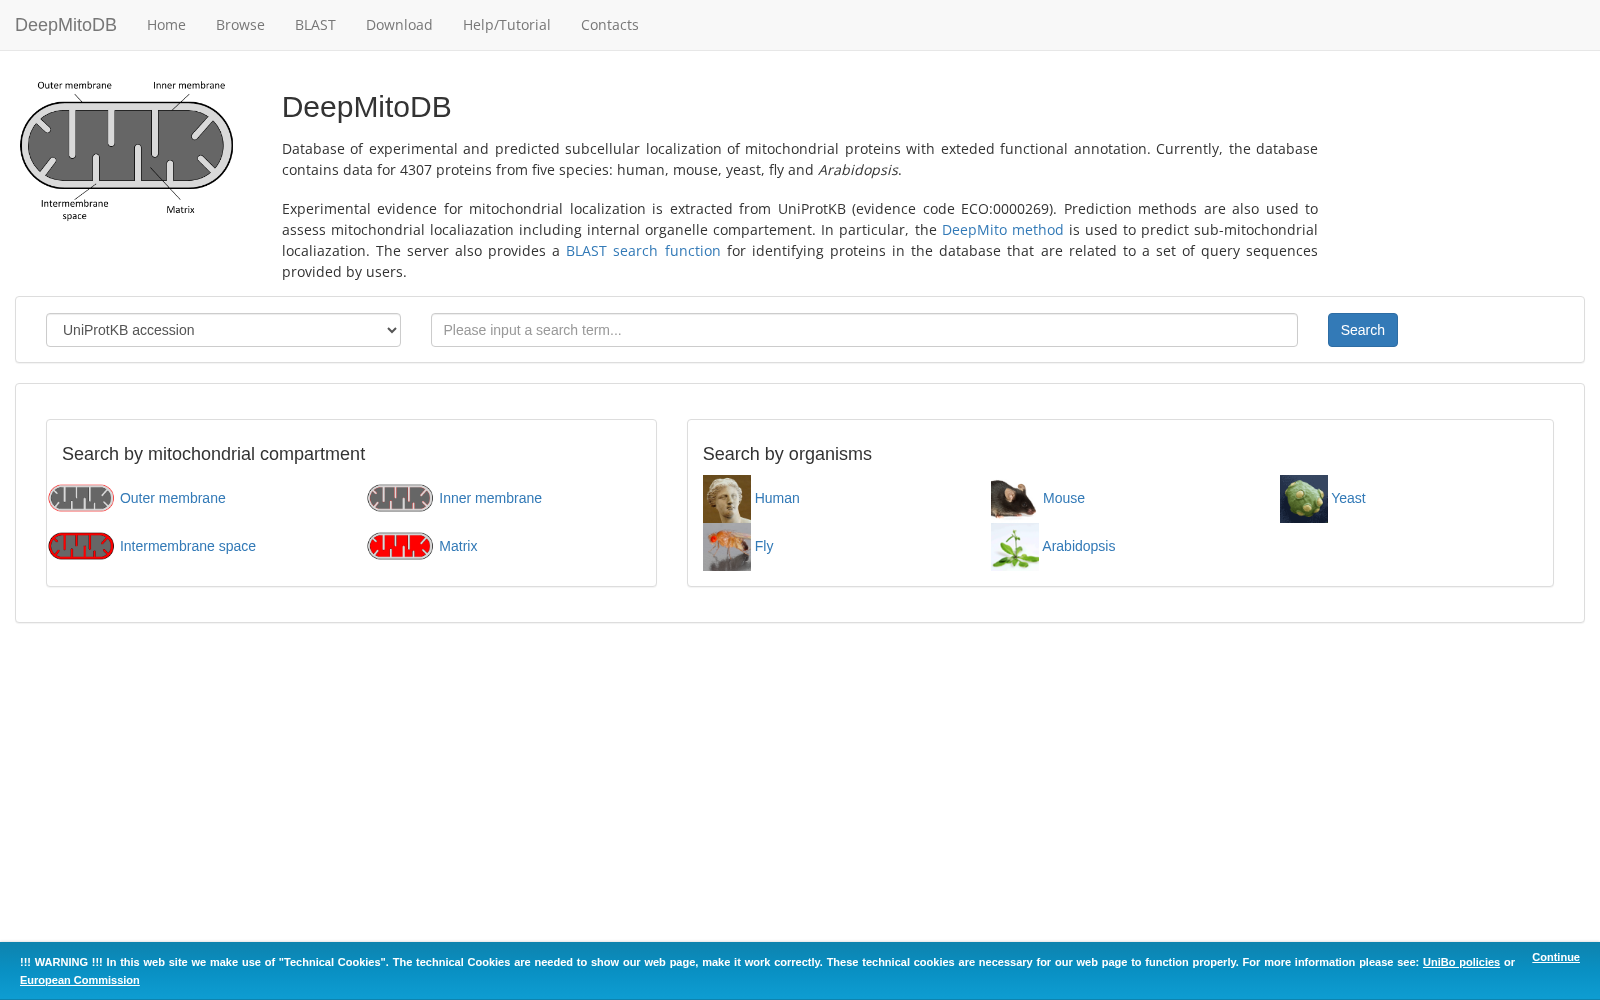
Task: Open the UniBo policies link
Action: (1461, 962)
